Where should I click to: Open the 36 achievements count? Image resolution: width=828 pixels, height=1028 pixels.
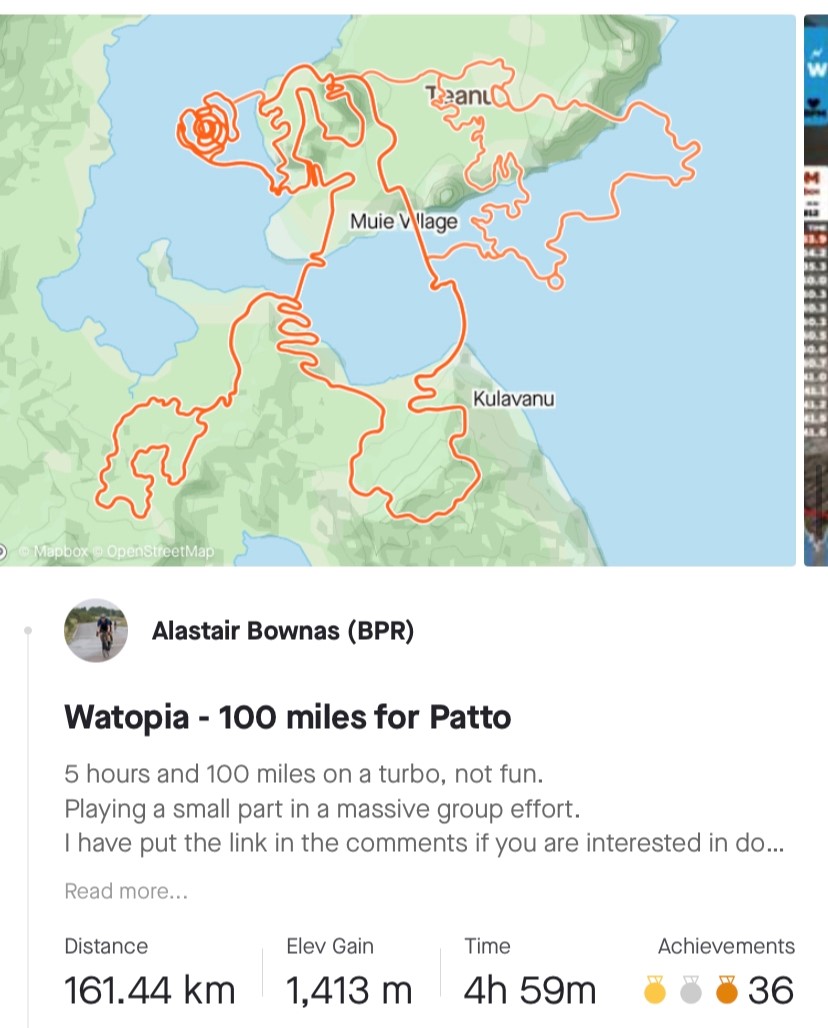[770, 990]
